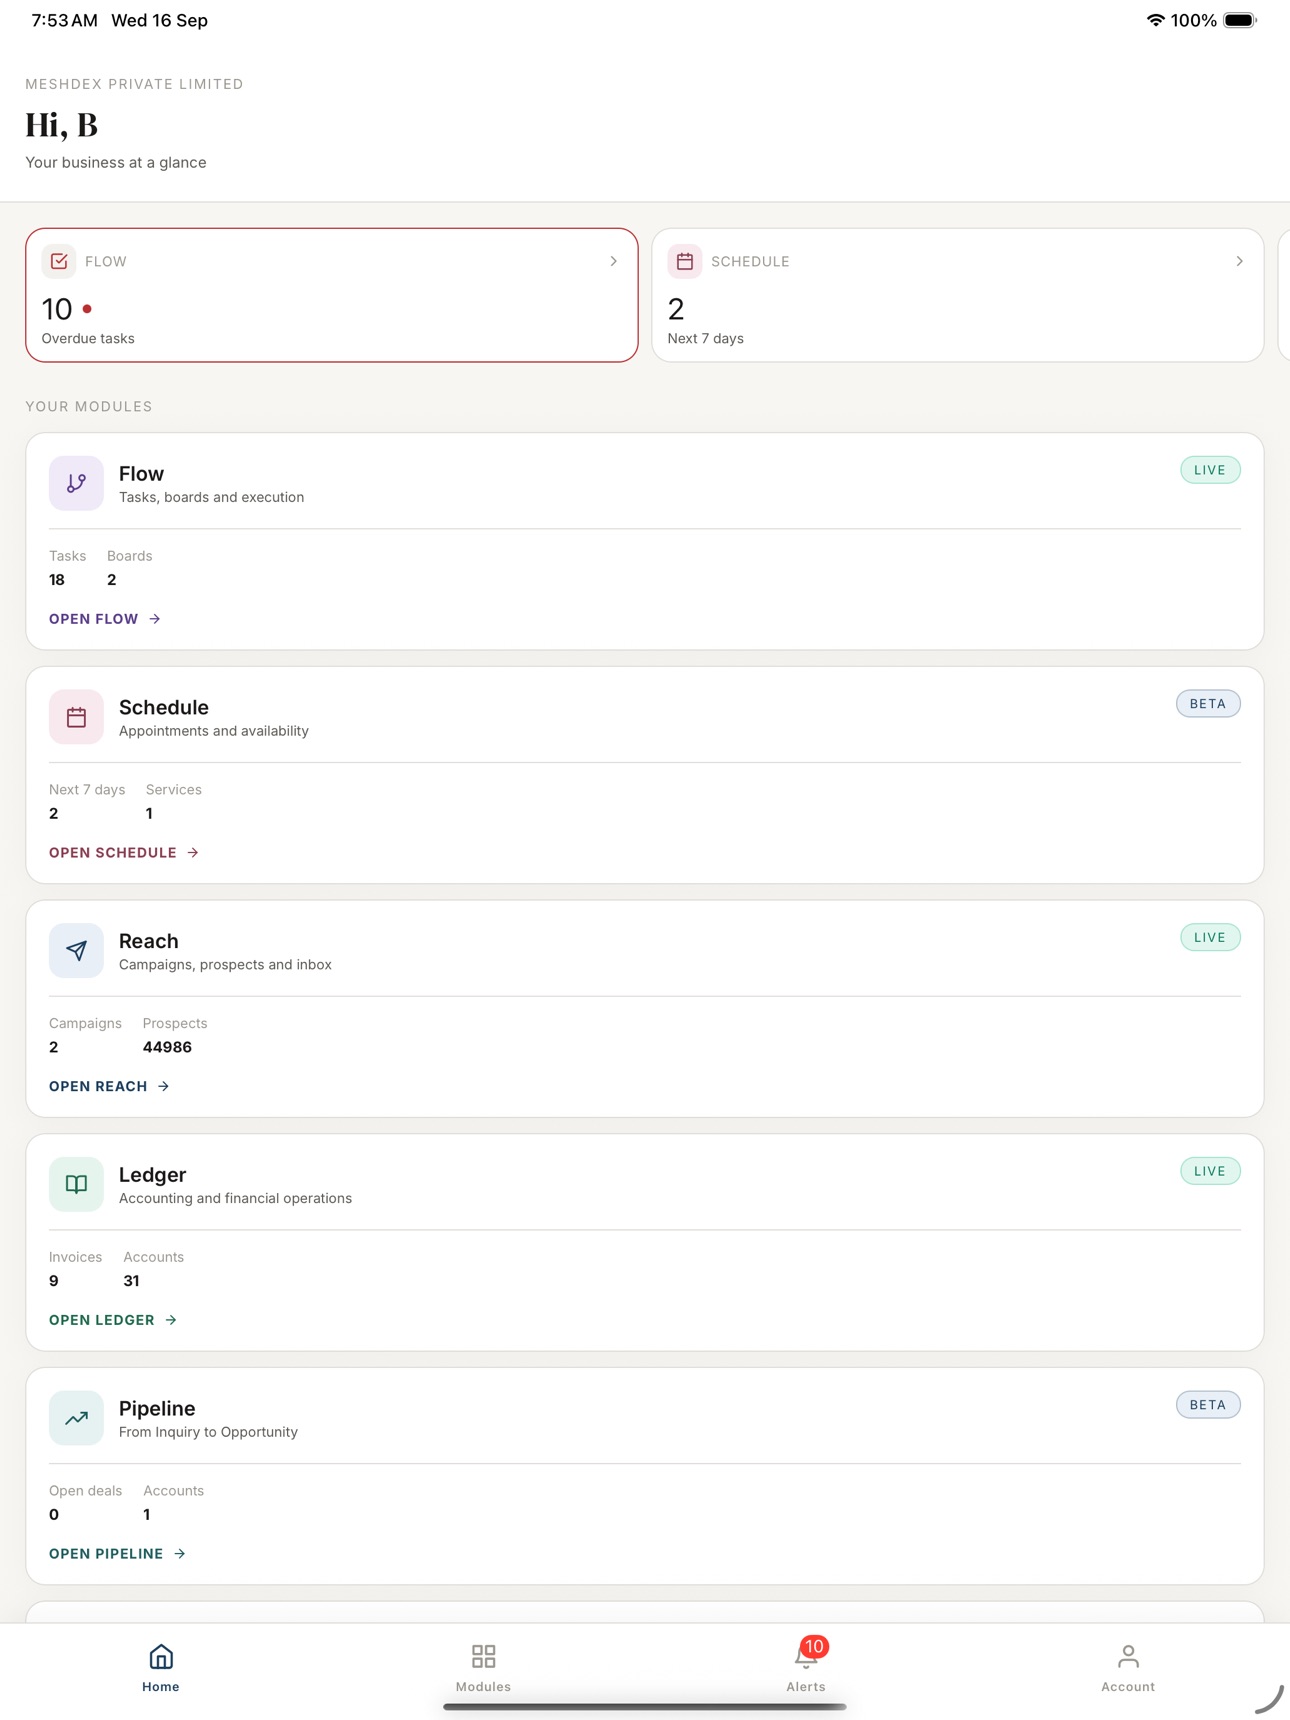1290x1720 pixels.
Task: Click the Flow module branch icon
Action: coord(76,483)
